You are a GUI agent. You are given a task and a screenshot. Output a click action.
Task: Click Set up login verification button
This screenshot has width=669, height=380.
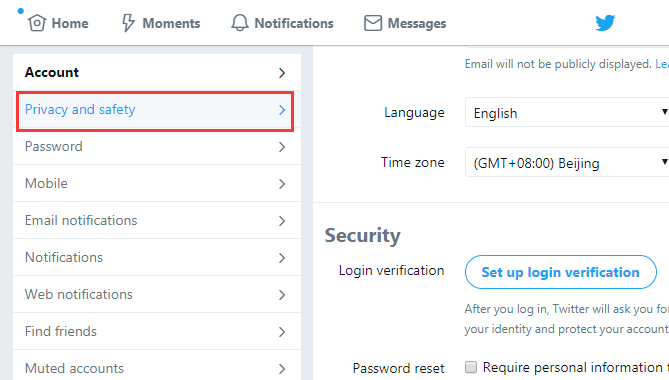(x=561, y=272)
